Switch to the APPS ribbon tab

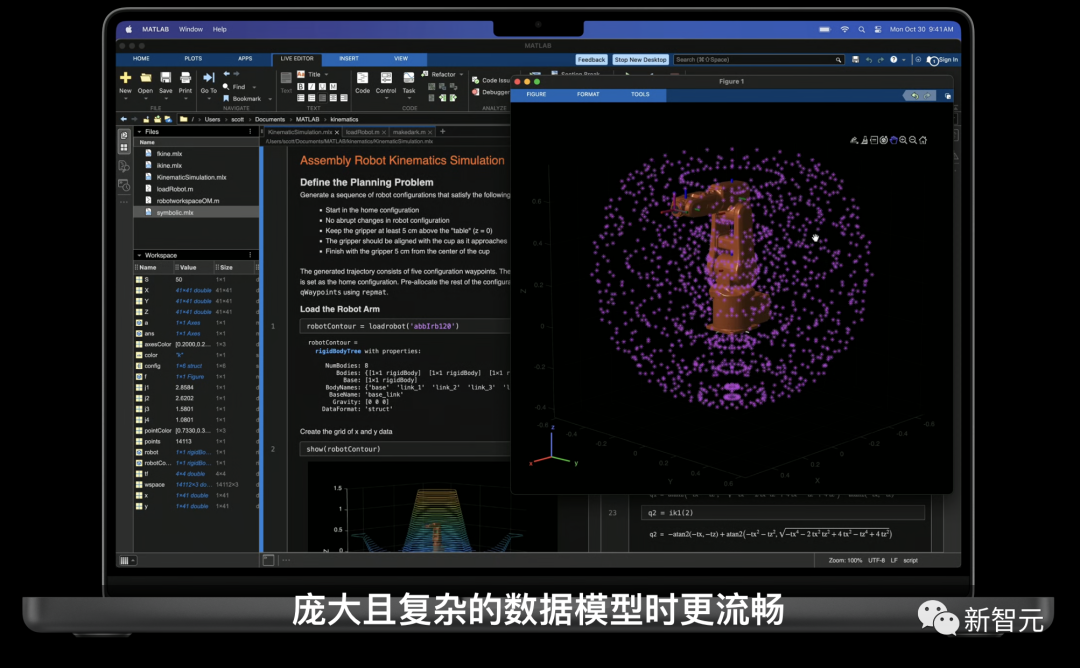pyautogui.click(x=245, y=59)
